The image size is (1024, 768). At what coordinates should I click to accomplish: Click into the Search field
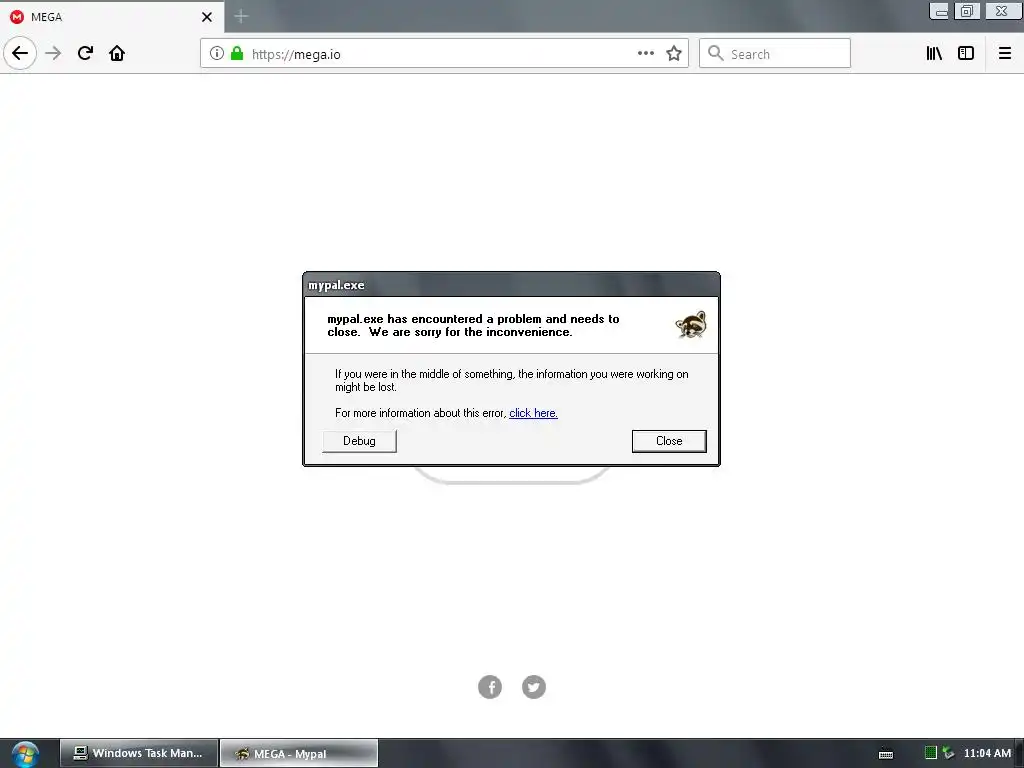tap(775, 54)
